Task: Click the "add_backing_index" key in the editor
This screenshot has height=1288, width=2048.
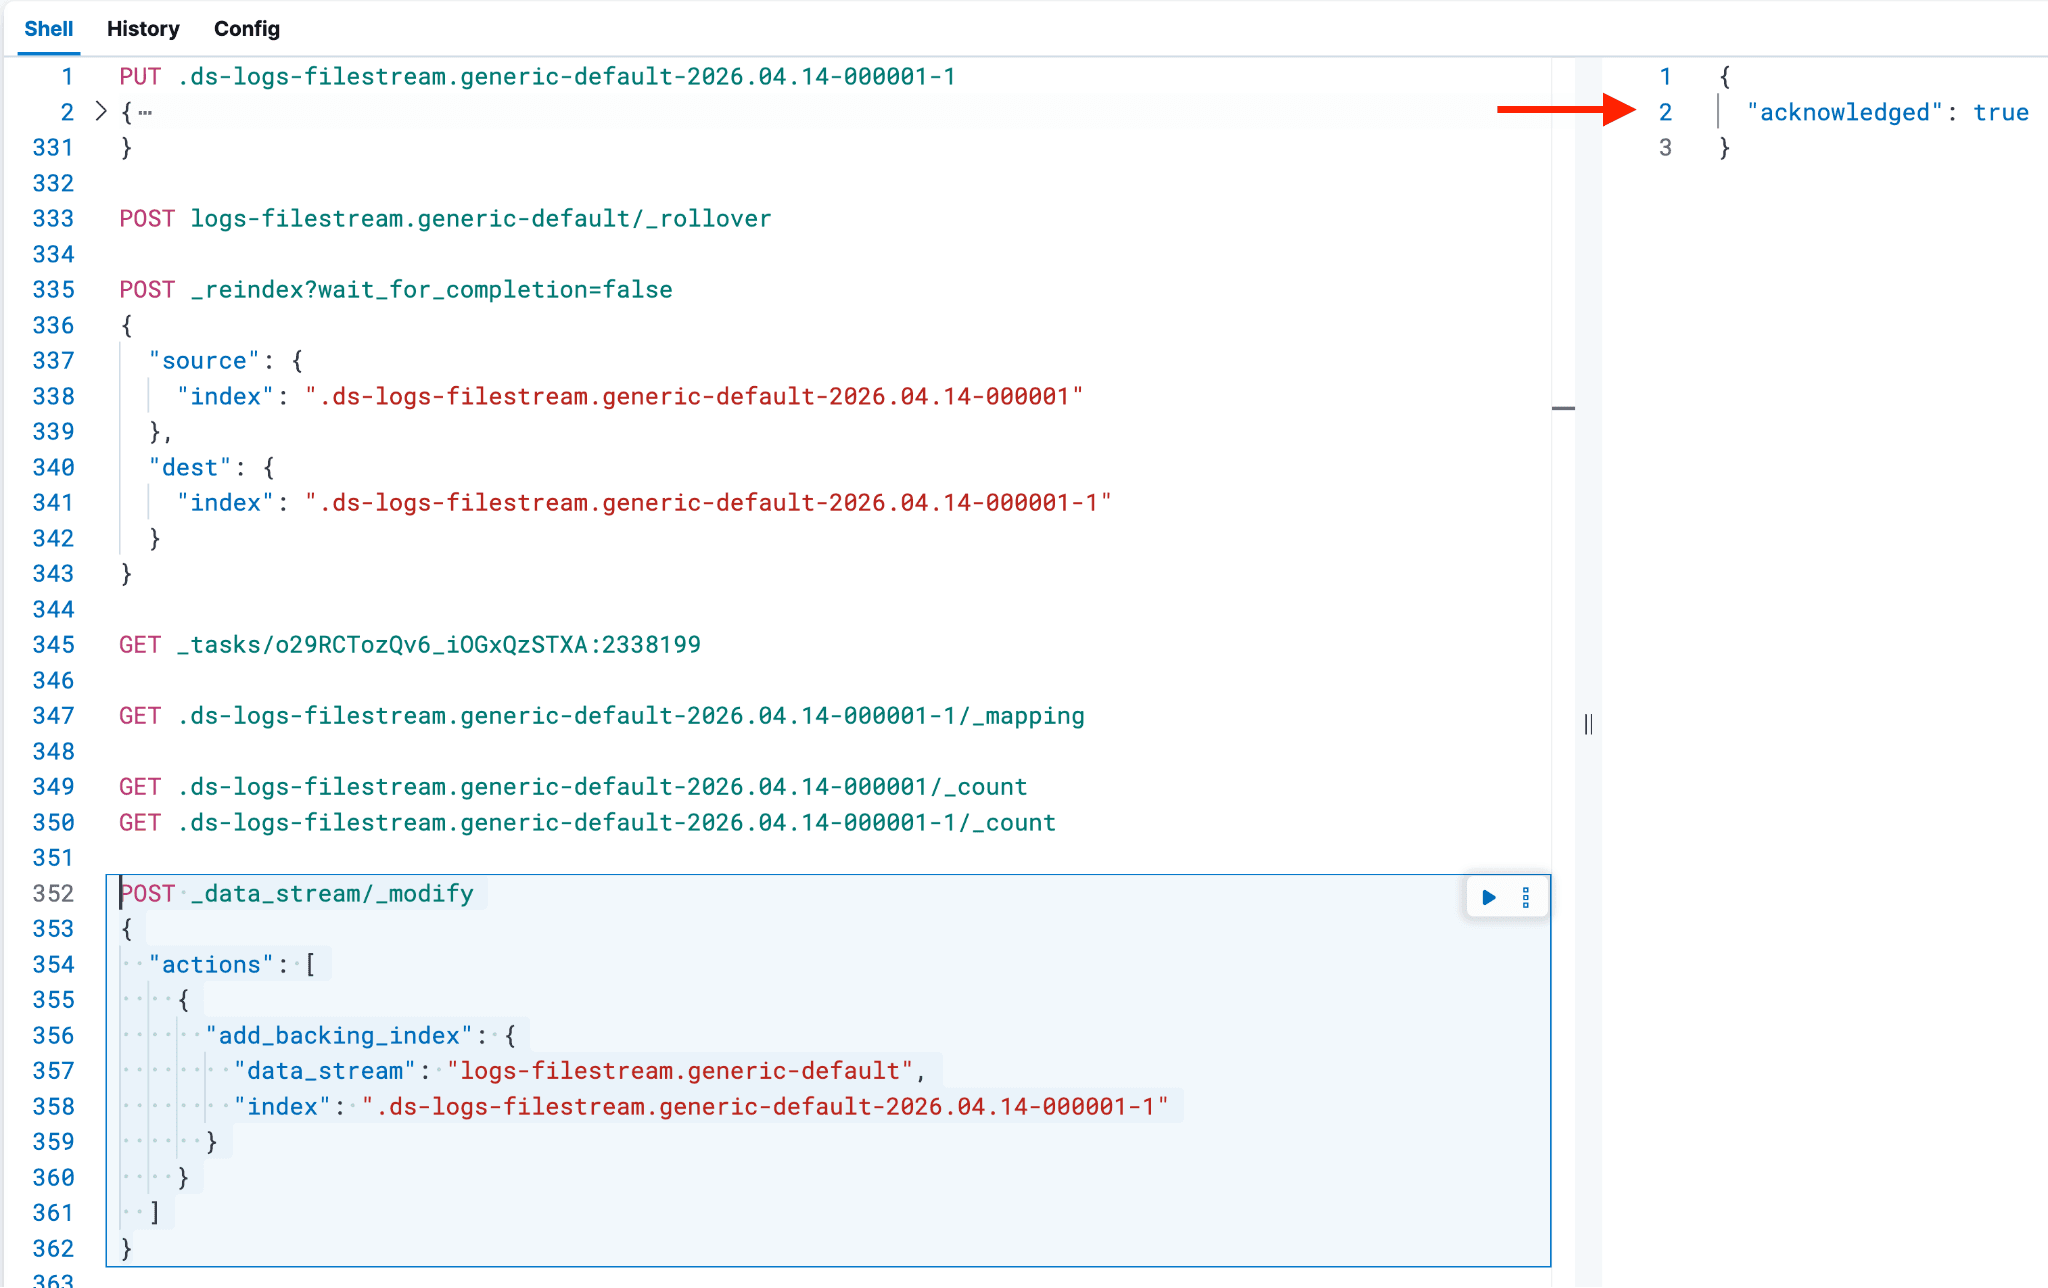Action: click(339, 1036)
